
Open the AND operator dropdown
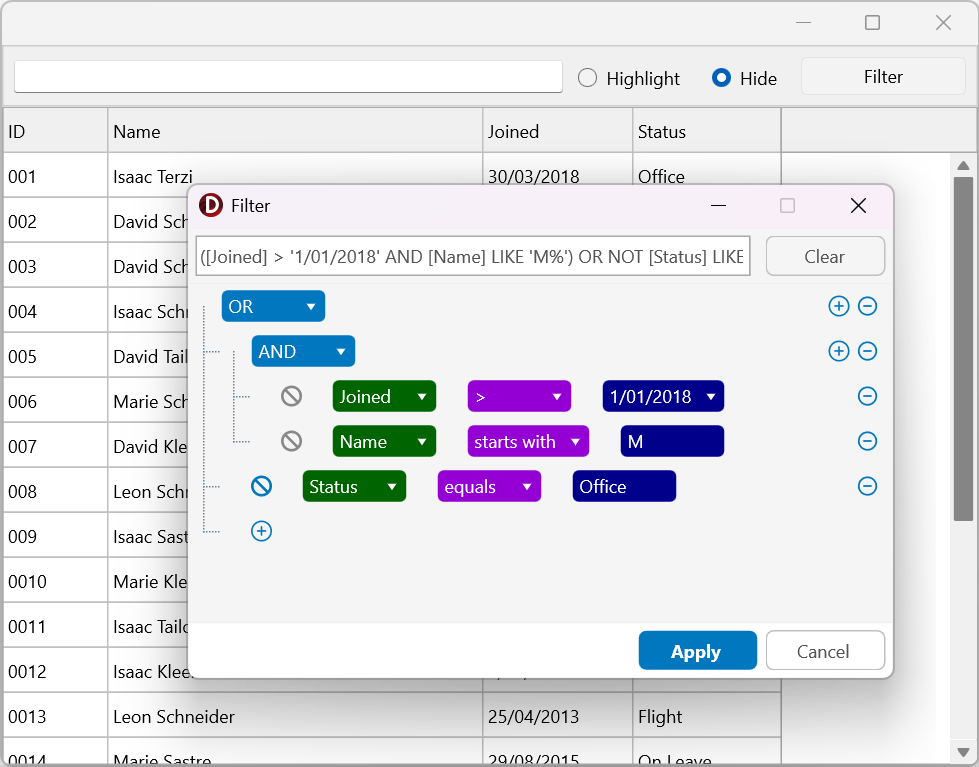pos(303,351)
